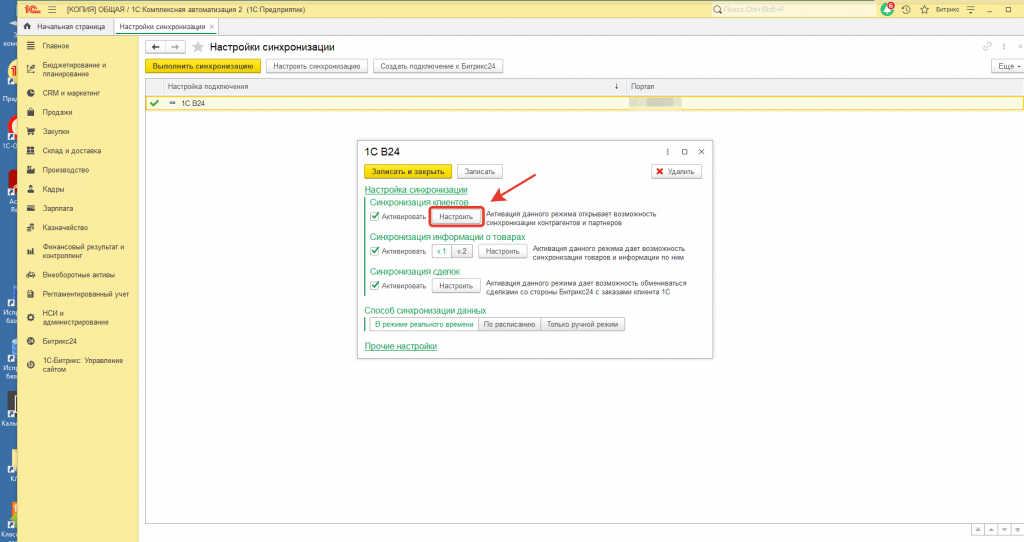Click the red X Удалить button
The image size is (1024, 542).
677,172
